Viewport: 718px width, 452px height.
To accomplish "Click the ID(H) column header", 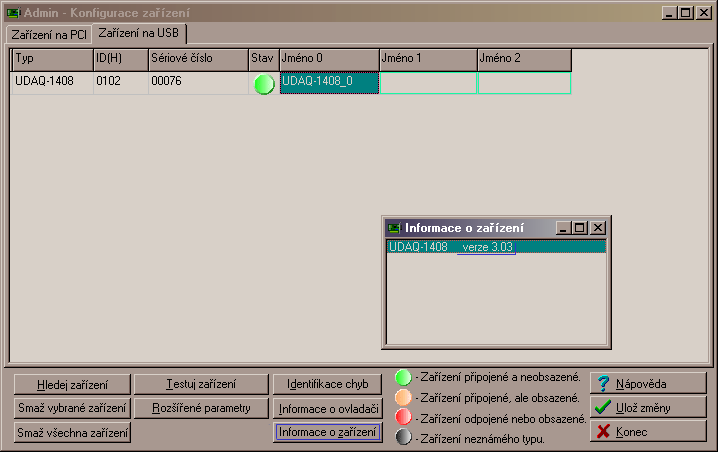I will pyautogui.click(x=121, y=60).
